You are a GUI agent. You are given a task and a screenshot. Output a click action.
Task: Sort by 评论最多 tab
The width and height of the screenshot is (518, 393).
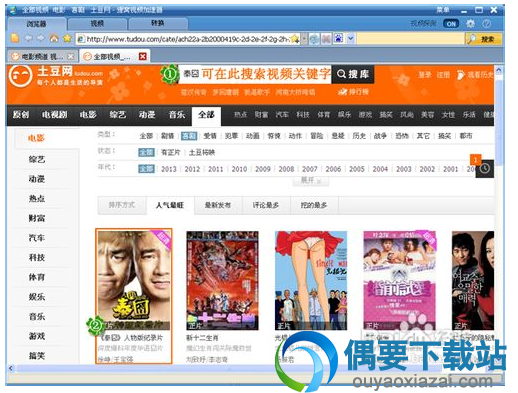(266, 205)
